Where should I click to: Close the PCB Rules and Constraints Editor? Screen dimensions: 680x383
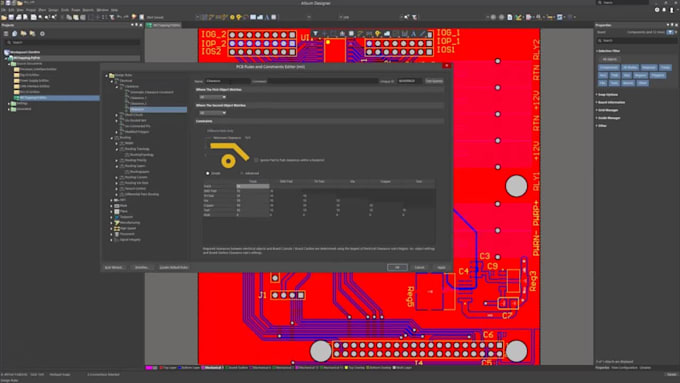tap(447, 66)
